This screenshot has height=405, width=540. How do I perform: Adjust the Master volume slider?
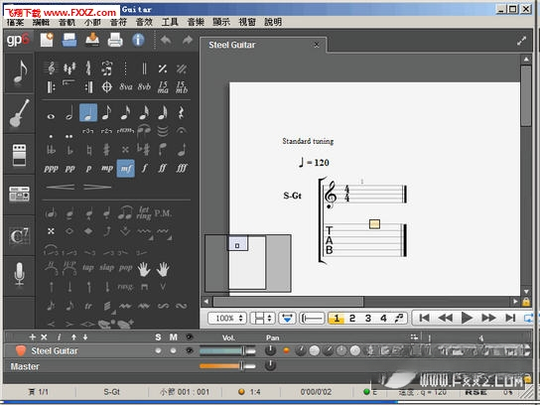[228, 365]
